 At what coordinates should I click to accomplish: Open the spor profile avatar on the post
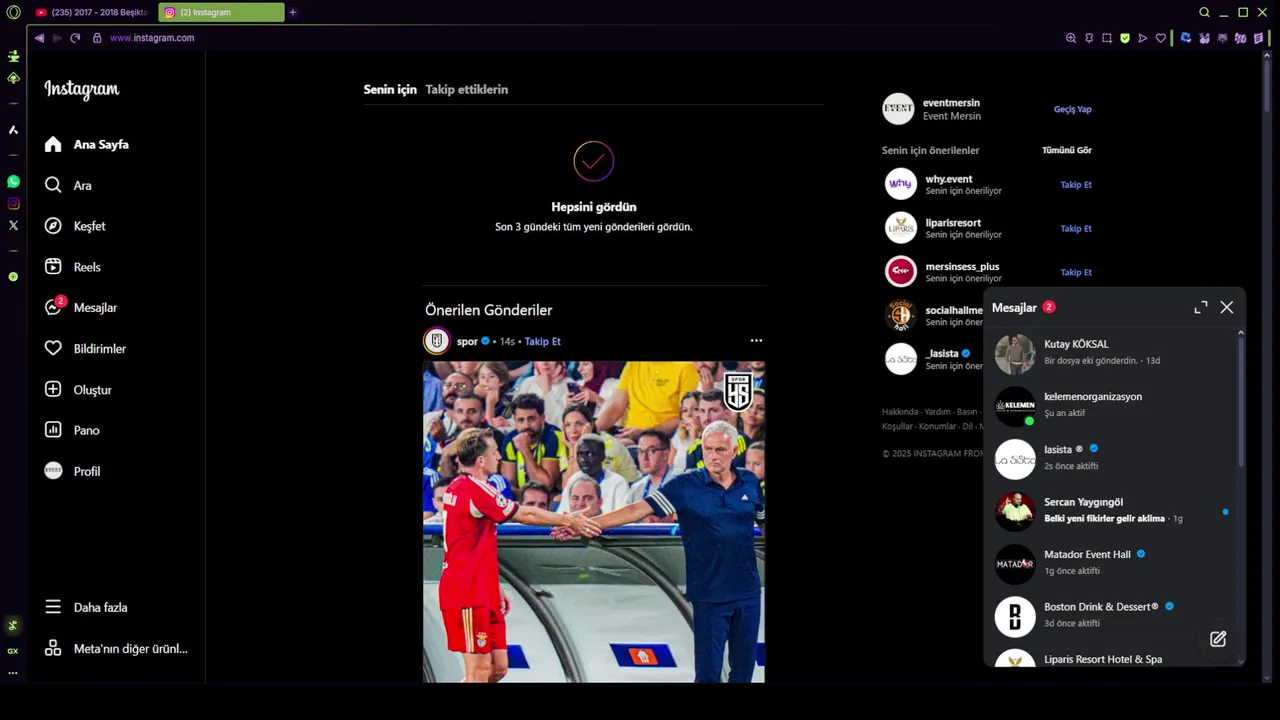point(437,341)
